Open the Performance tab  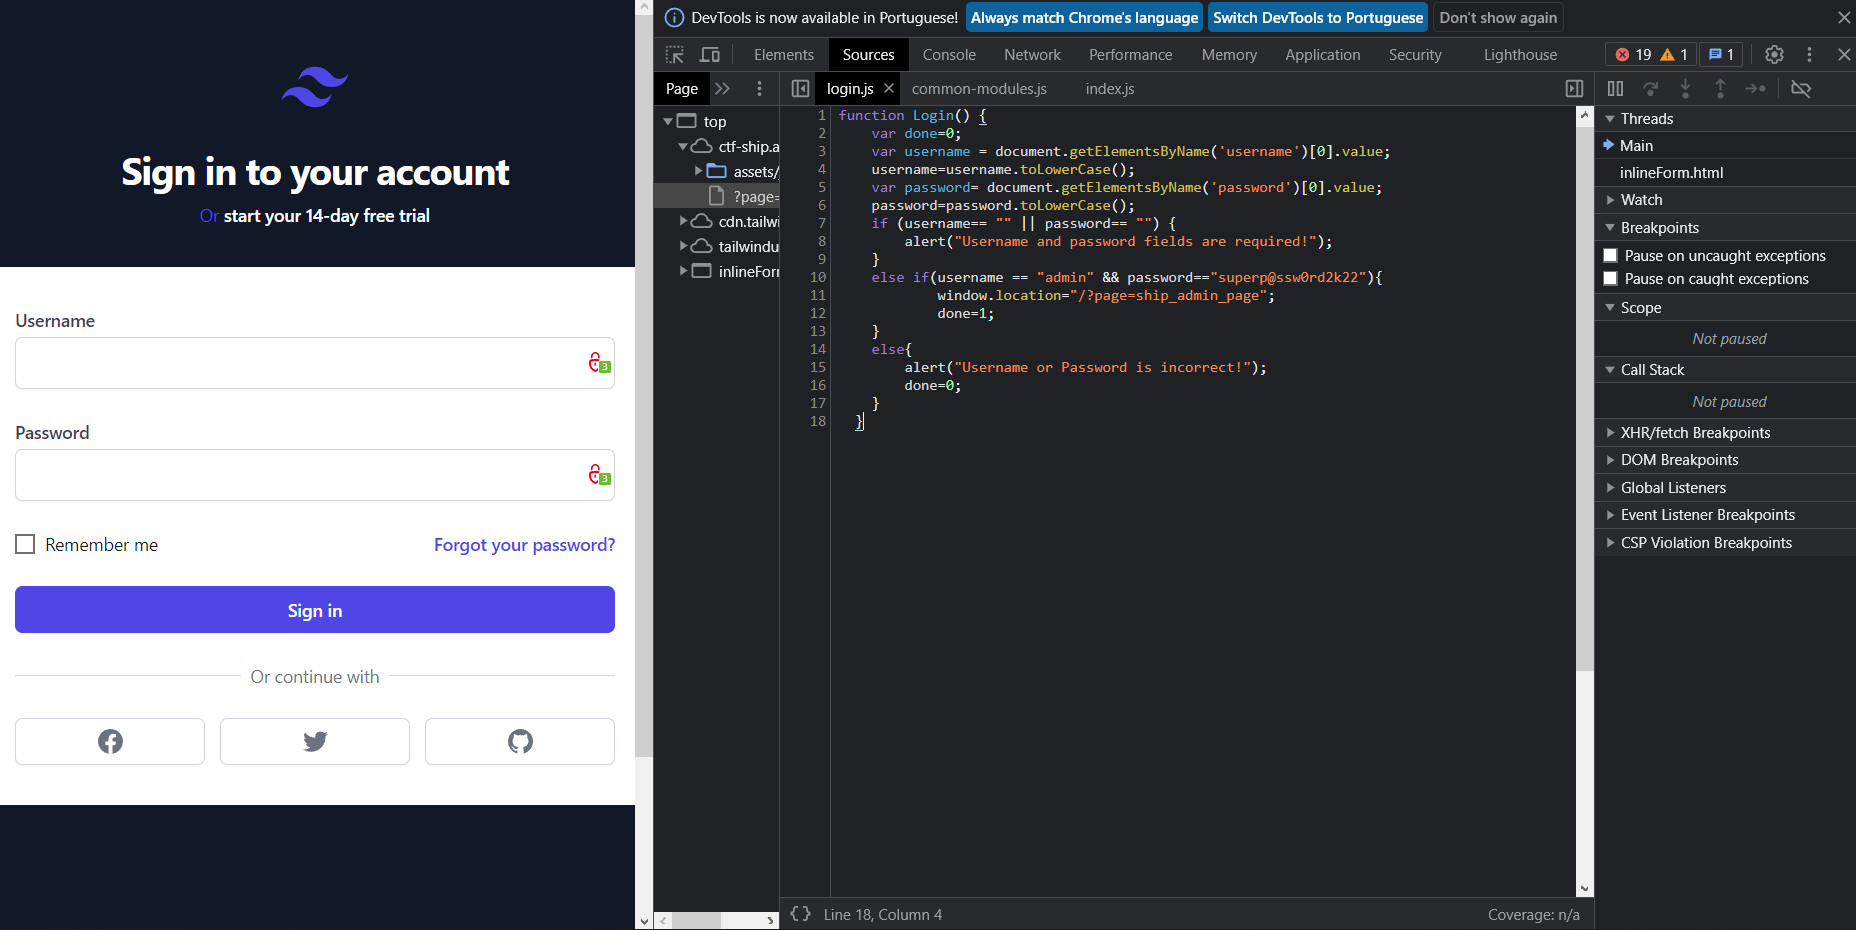click(x=1130, y=55)
